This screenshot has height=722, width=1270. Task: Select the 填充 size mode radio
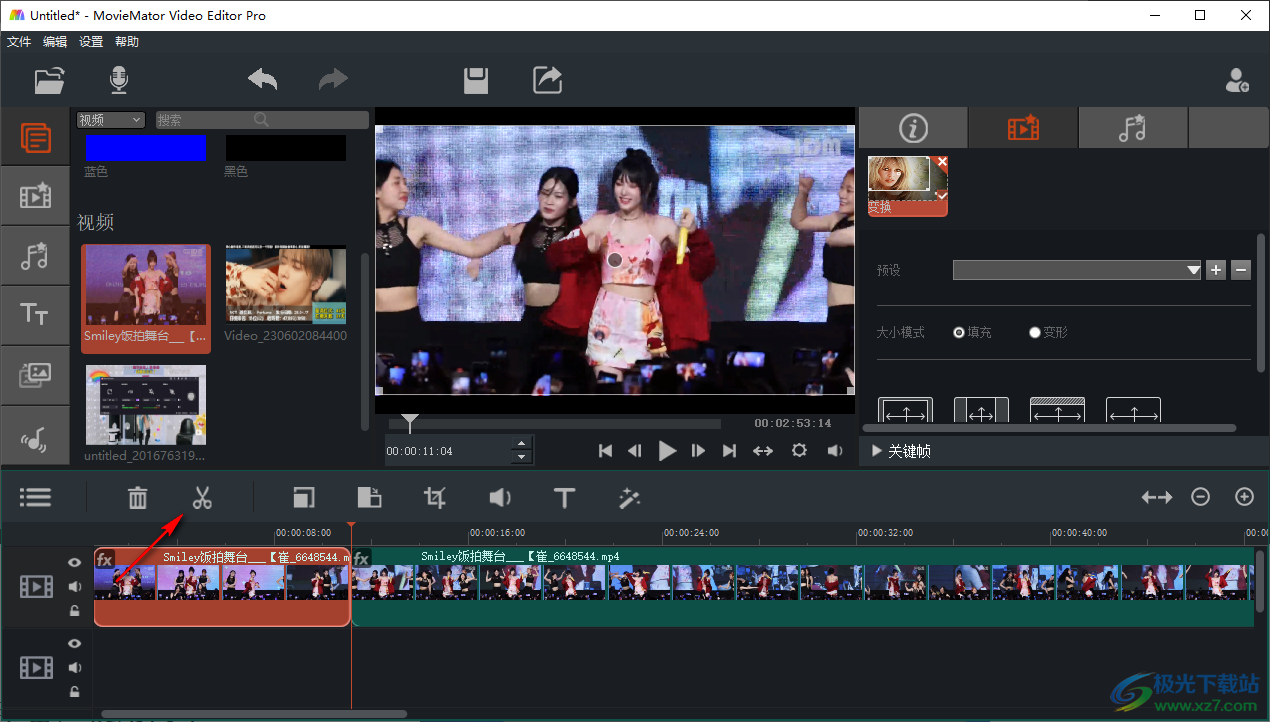coord(959,332)
